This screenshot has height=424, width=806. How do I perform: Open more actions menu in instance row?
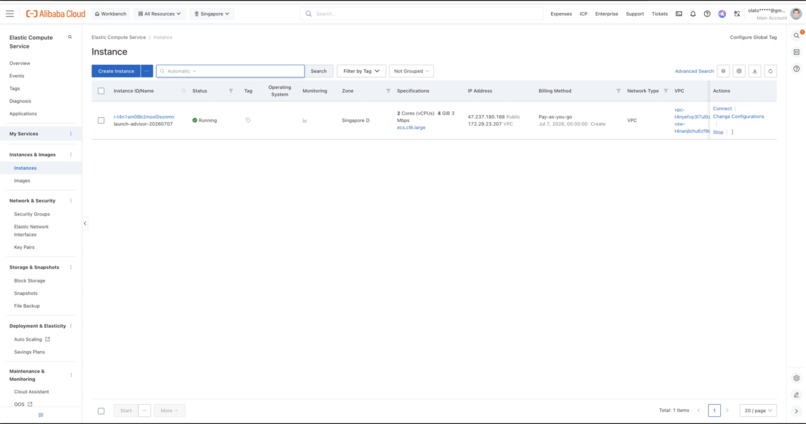732,132
